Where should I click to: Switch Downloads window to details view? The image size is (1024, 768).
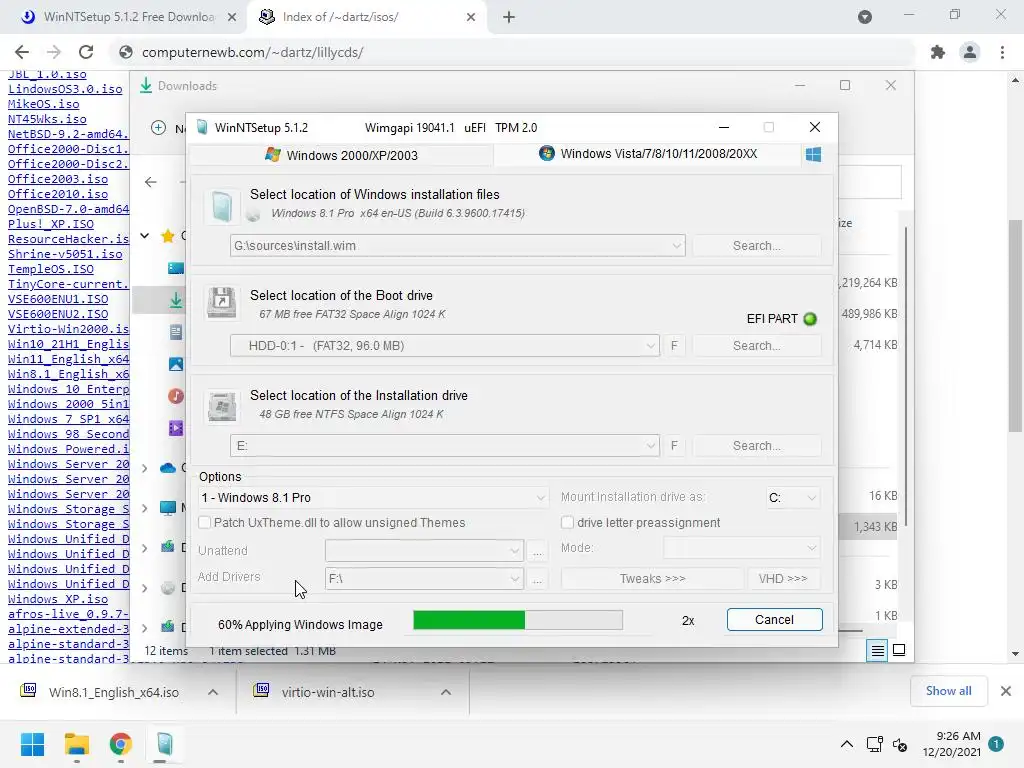tap(877, 650)
